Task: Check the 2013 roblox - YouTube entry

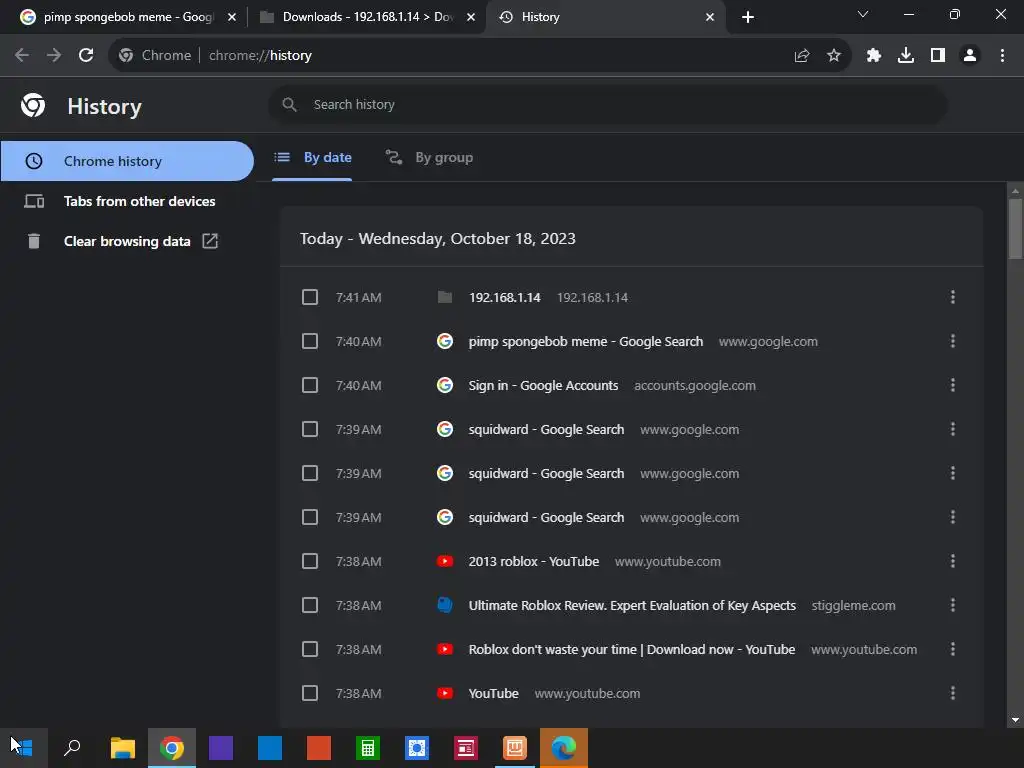Action: click(310, 561)
